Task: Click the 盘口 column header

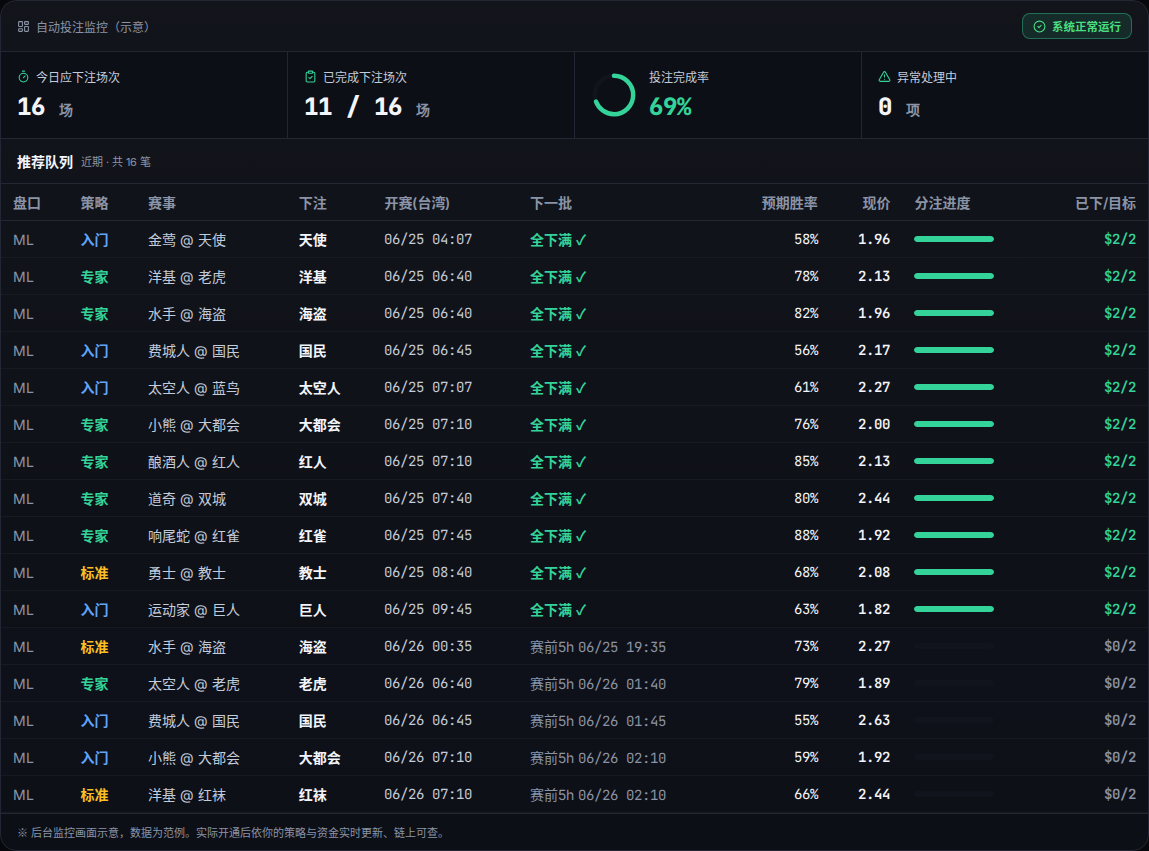Action: click(x=27, y=203)
